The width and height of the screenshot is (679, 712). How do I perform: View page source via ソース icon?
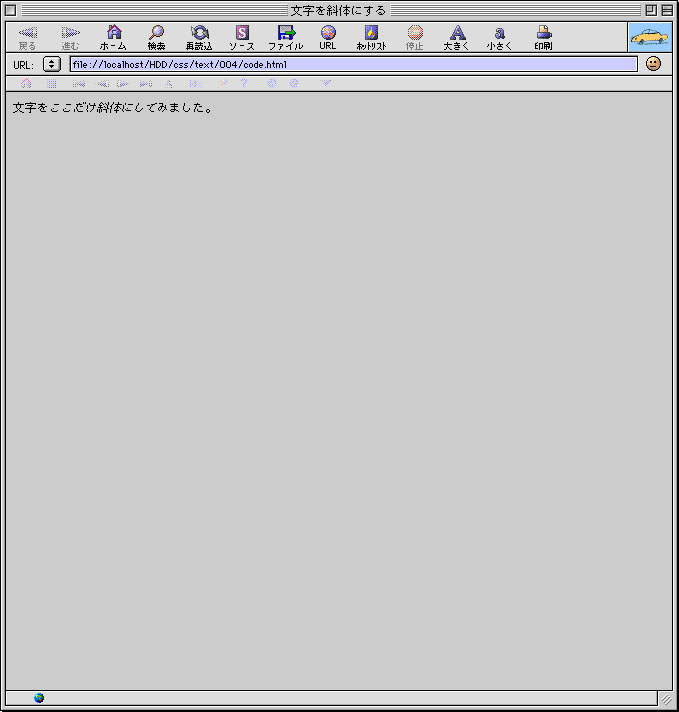pyautogui.click(x=242, y=33)
